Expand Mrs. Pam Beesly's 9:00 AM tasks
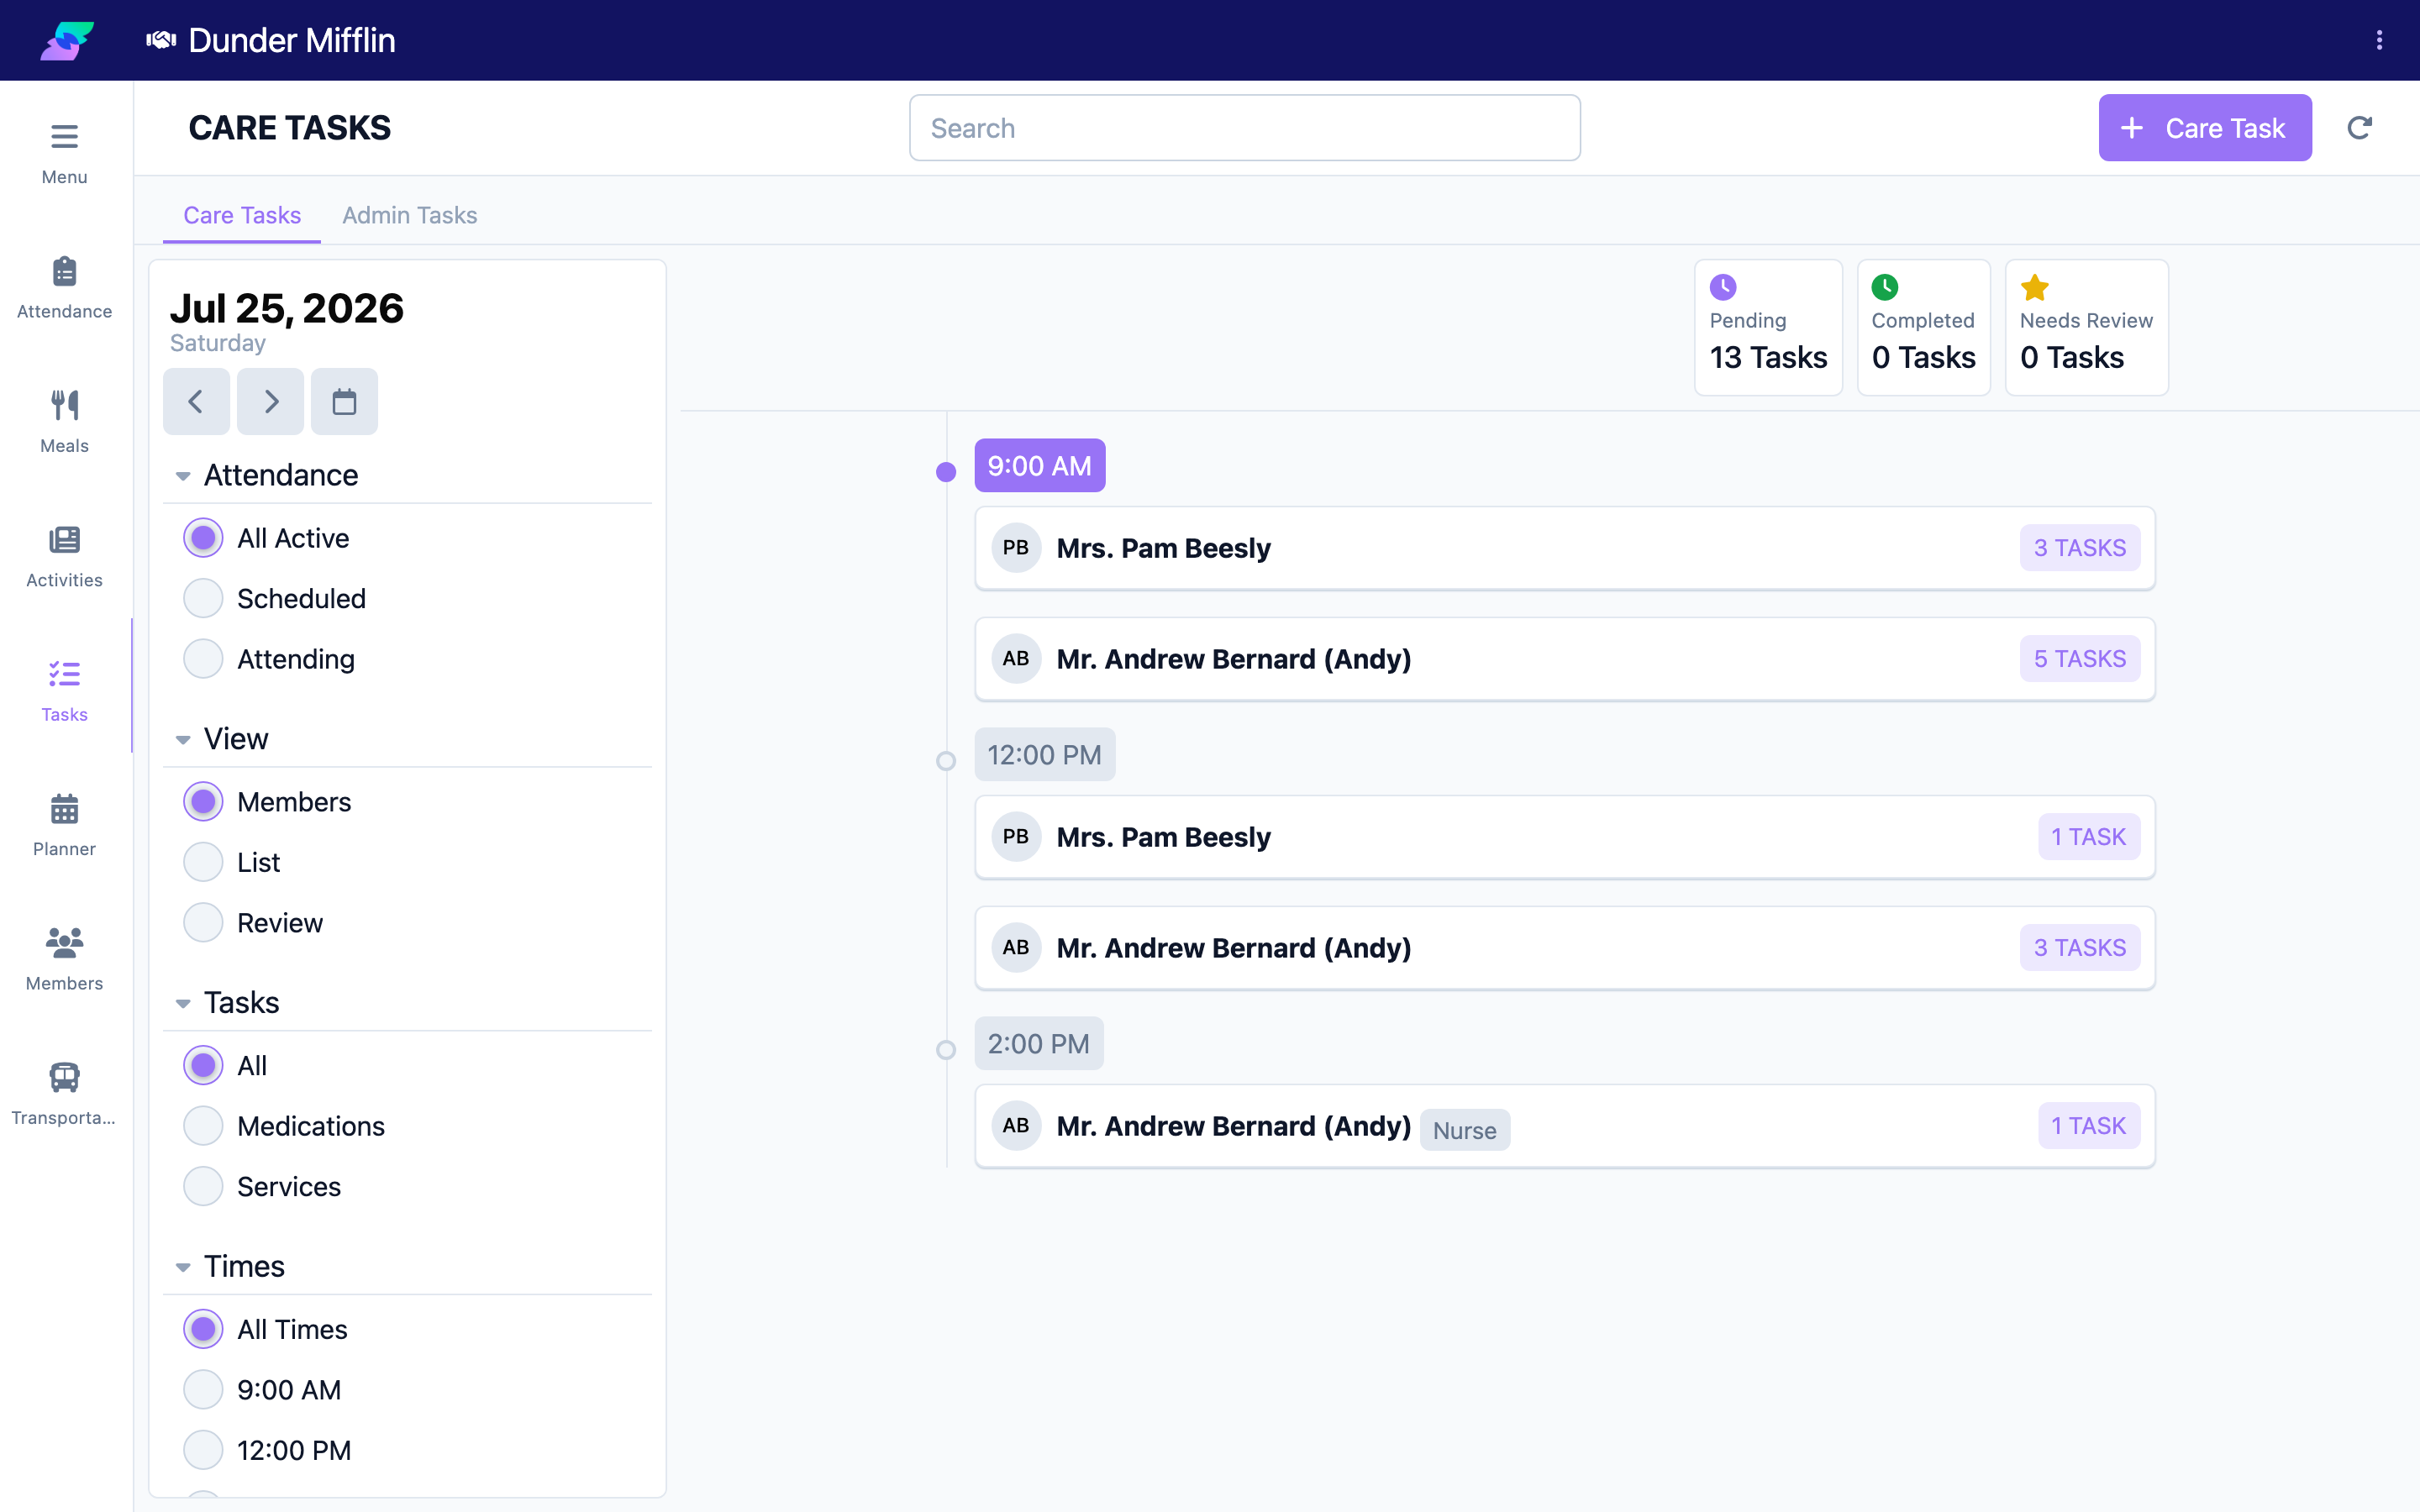Screen dimensions: 2420x1512 [1565, 548]
